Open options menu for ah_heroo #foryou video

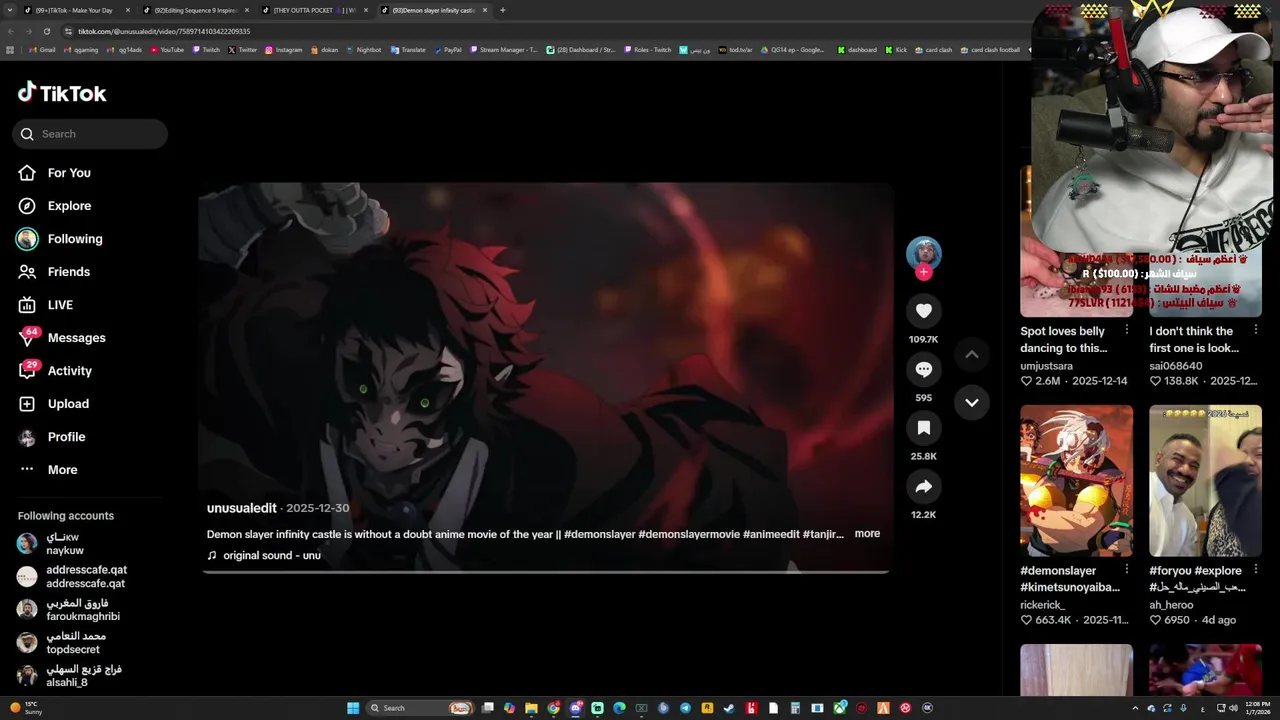[1256, 569]
